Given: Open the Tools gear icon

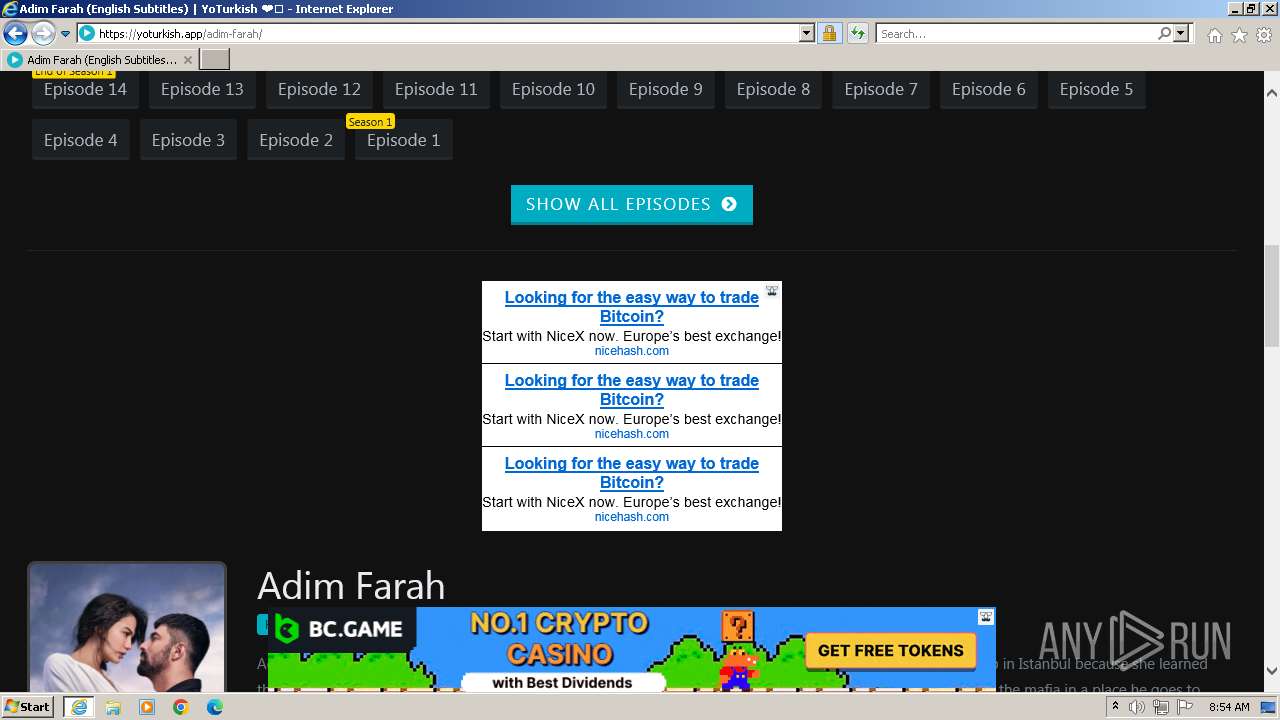Looking at the screenshot, I should 1264,35.
